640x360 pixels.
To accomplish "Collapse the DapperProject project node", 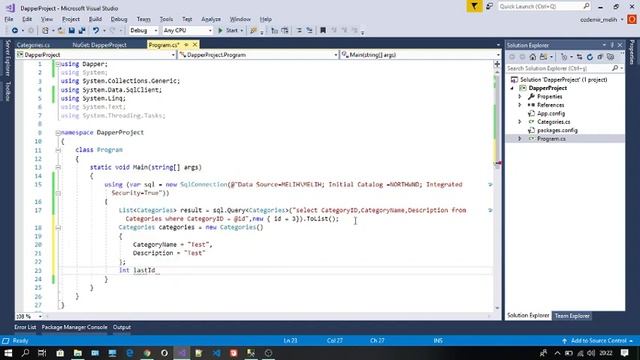I will (x=512, y=88).
